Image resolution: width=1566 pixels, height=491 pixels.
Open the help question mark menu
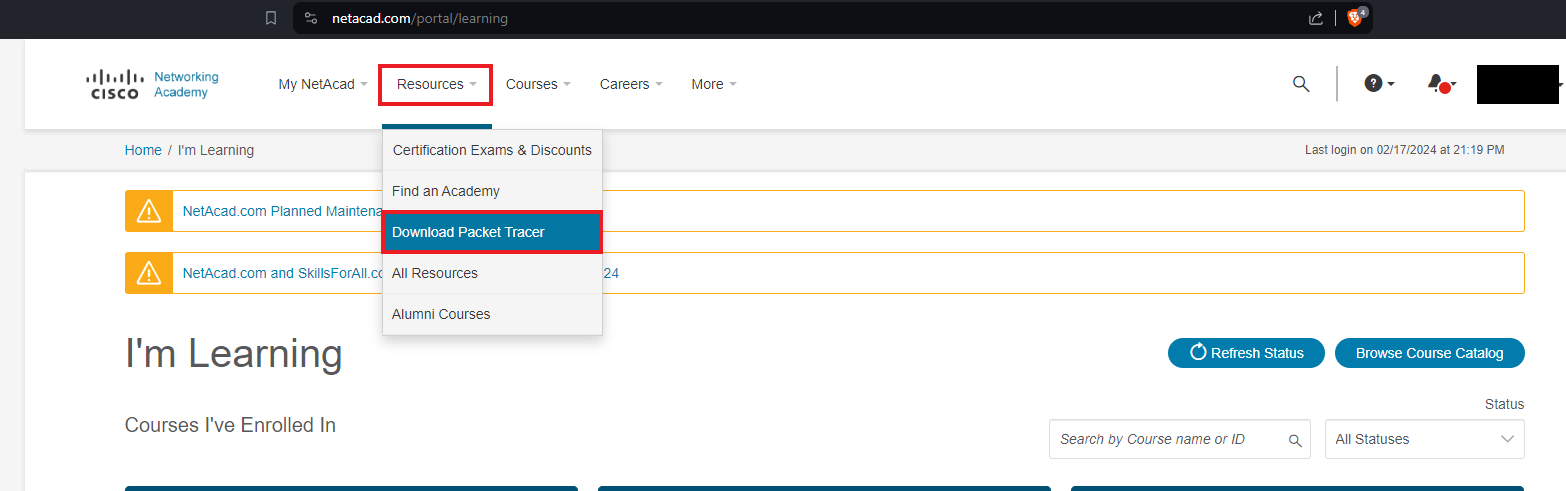tap(1379, 84)
